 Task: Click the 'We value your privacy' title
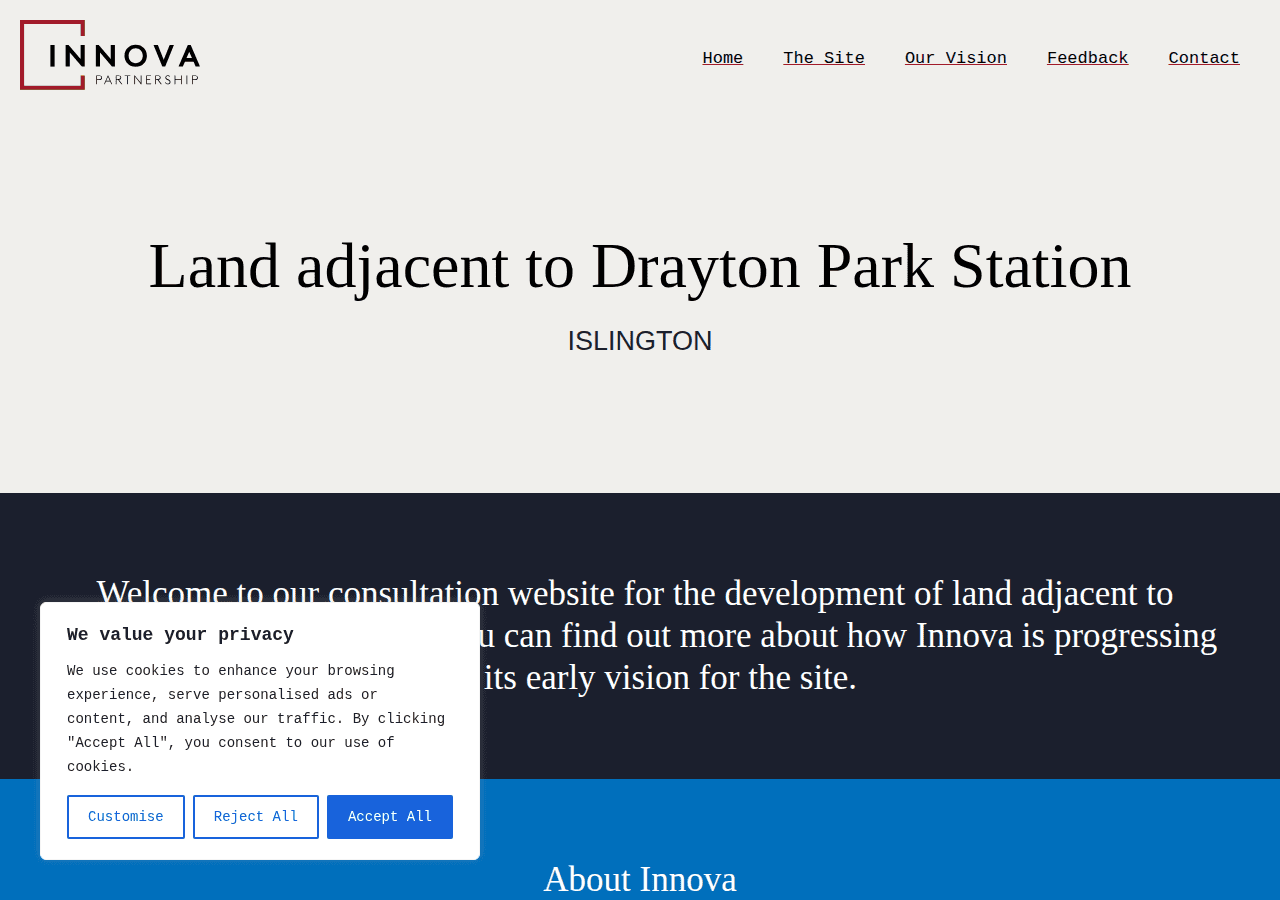(180, 635)
